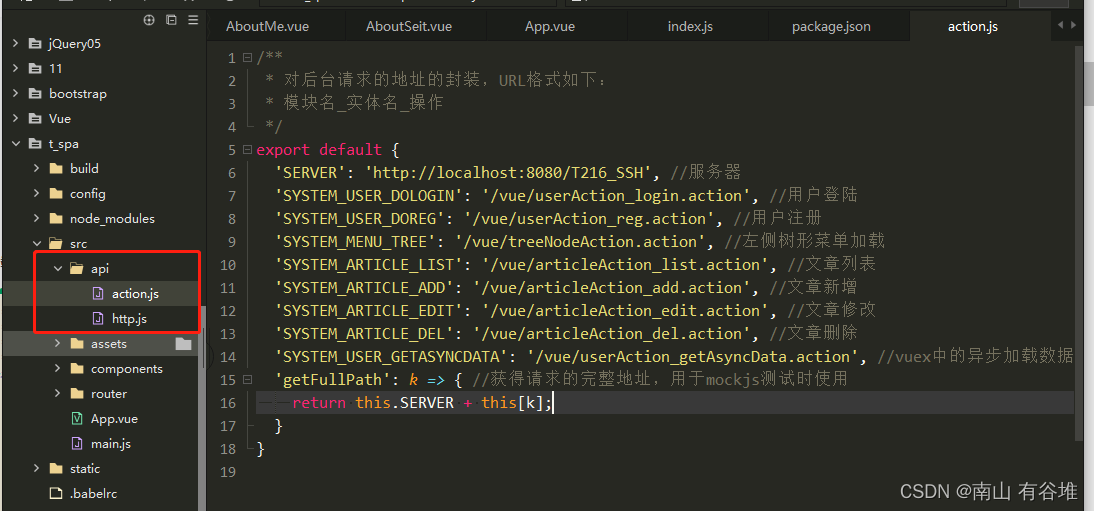Fold the comment block at line 1
The image size is (1094, 511).
(x=247, y=57)
